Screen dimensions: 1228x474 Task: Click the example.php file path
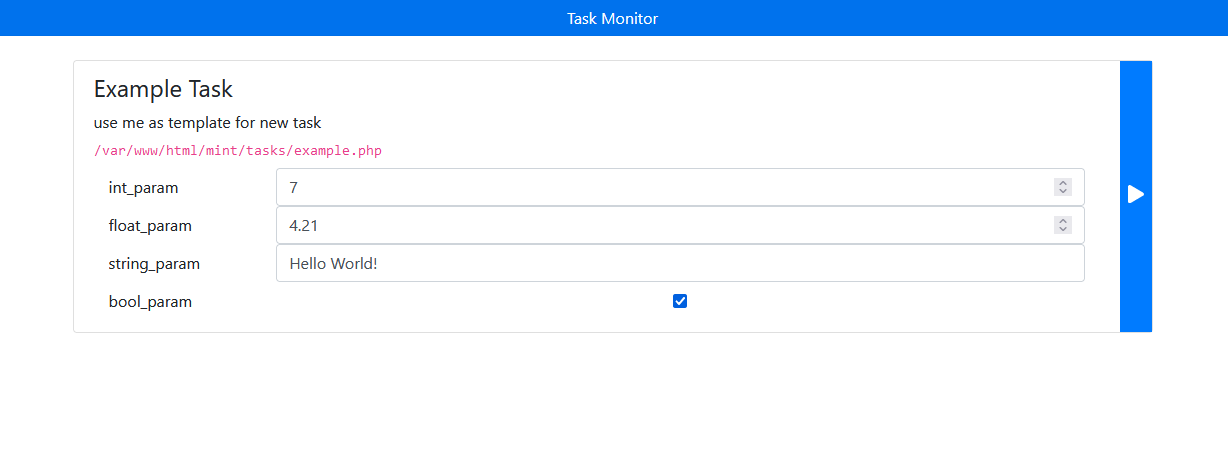(x=238, y=151)
